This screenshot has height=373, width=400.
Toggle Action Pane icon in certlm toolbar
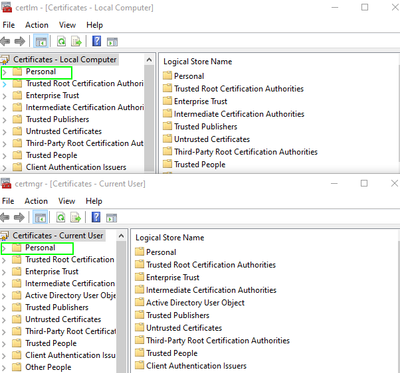click(x=112, y=42)
